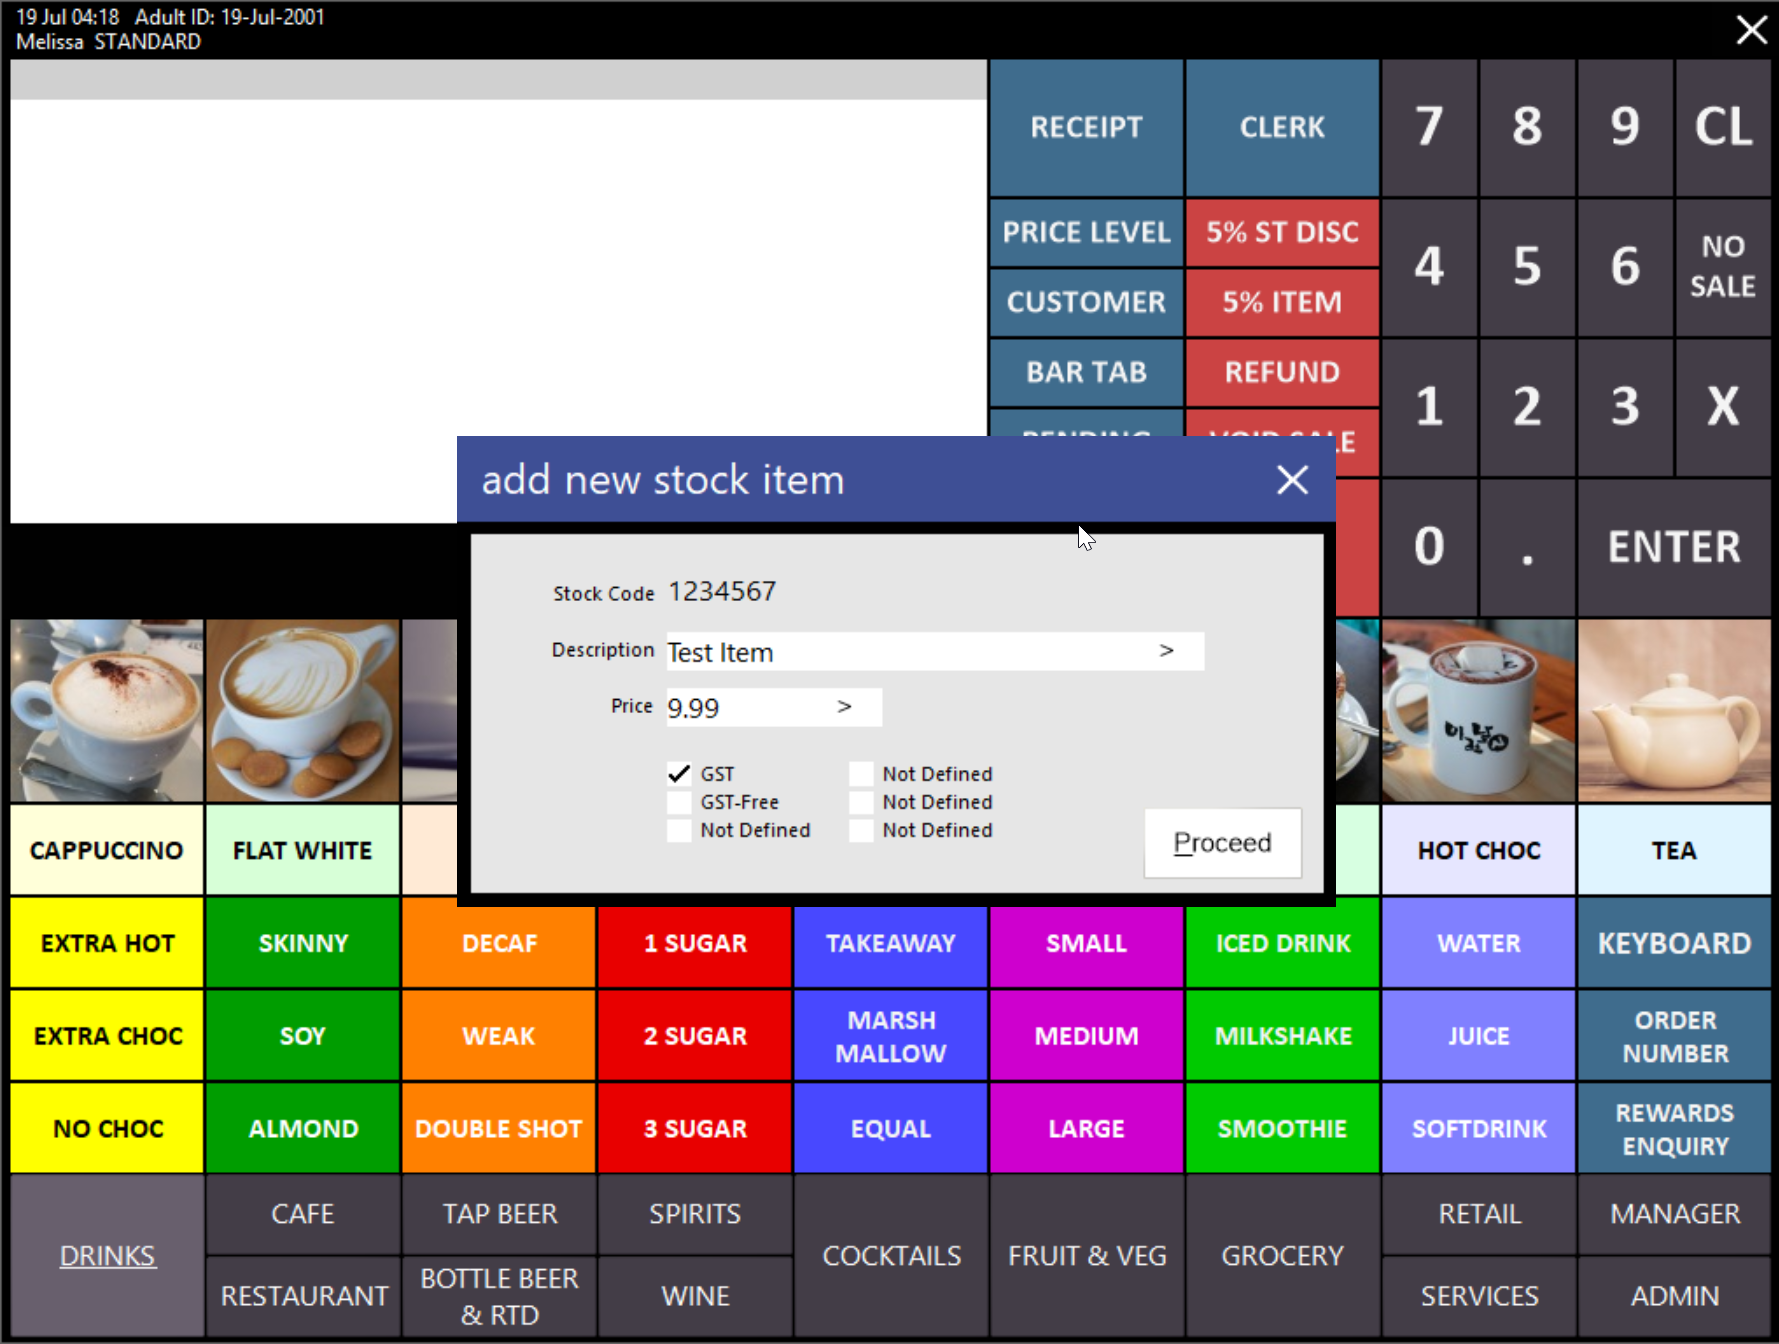The width and height of the screenshot is (1779, 1344).
Task: Close the add new stock item dialog
Action: click(1292, 480)
